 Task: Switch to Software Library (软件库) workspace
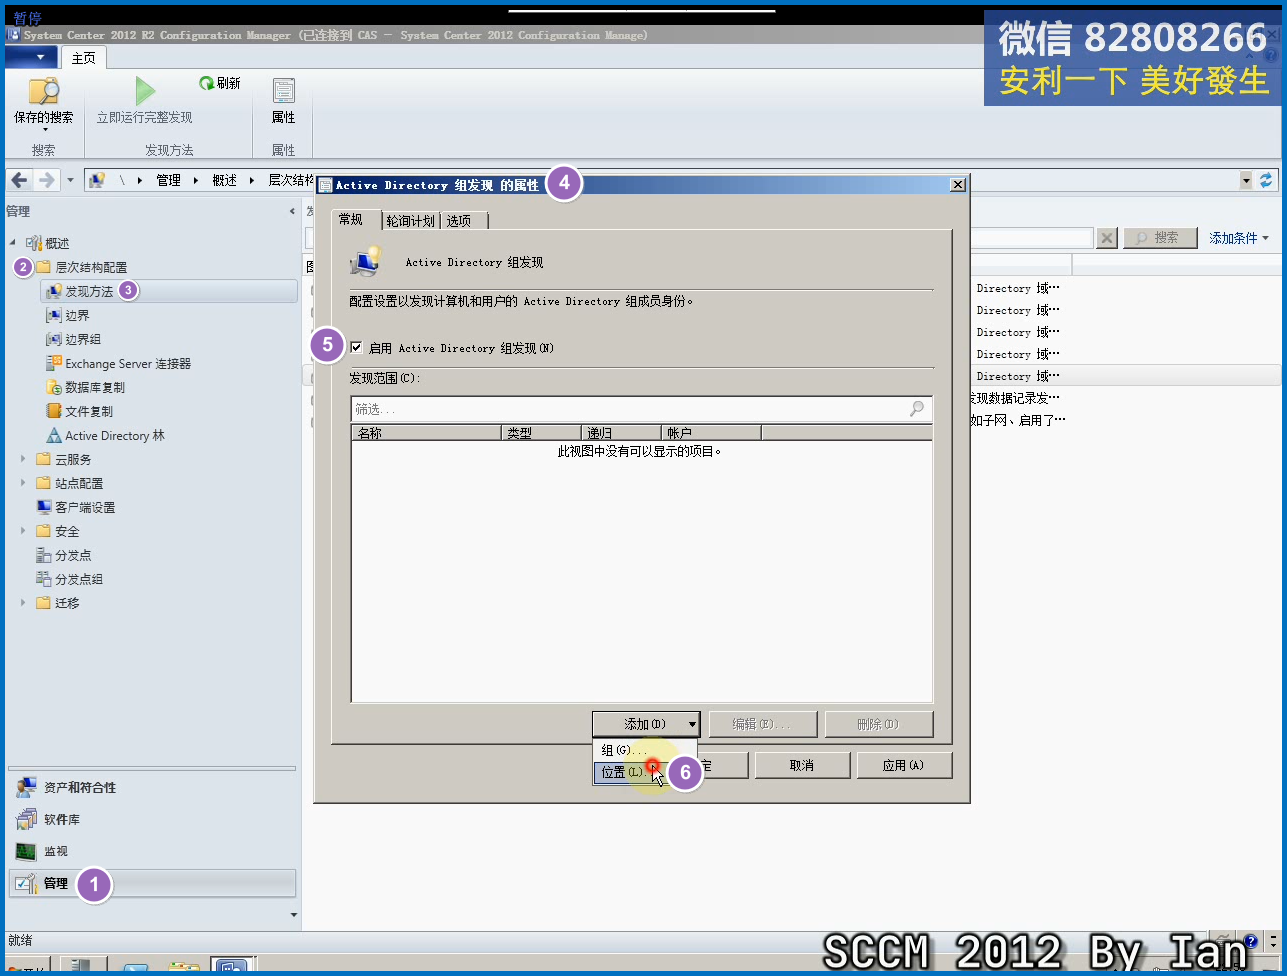(152, 820)
